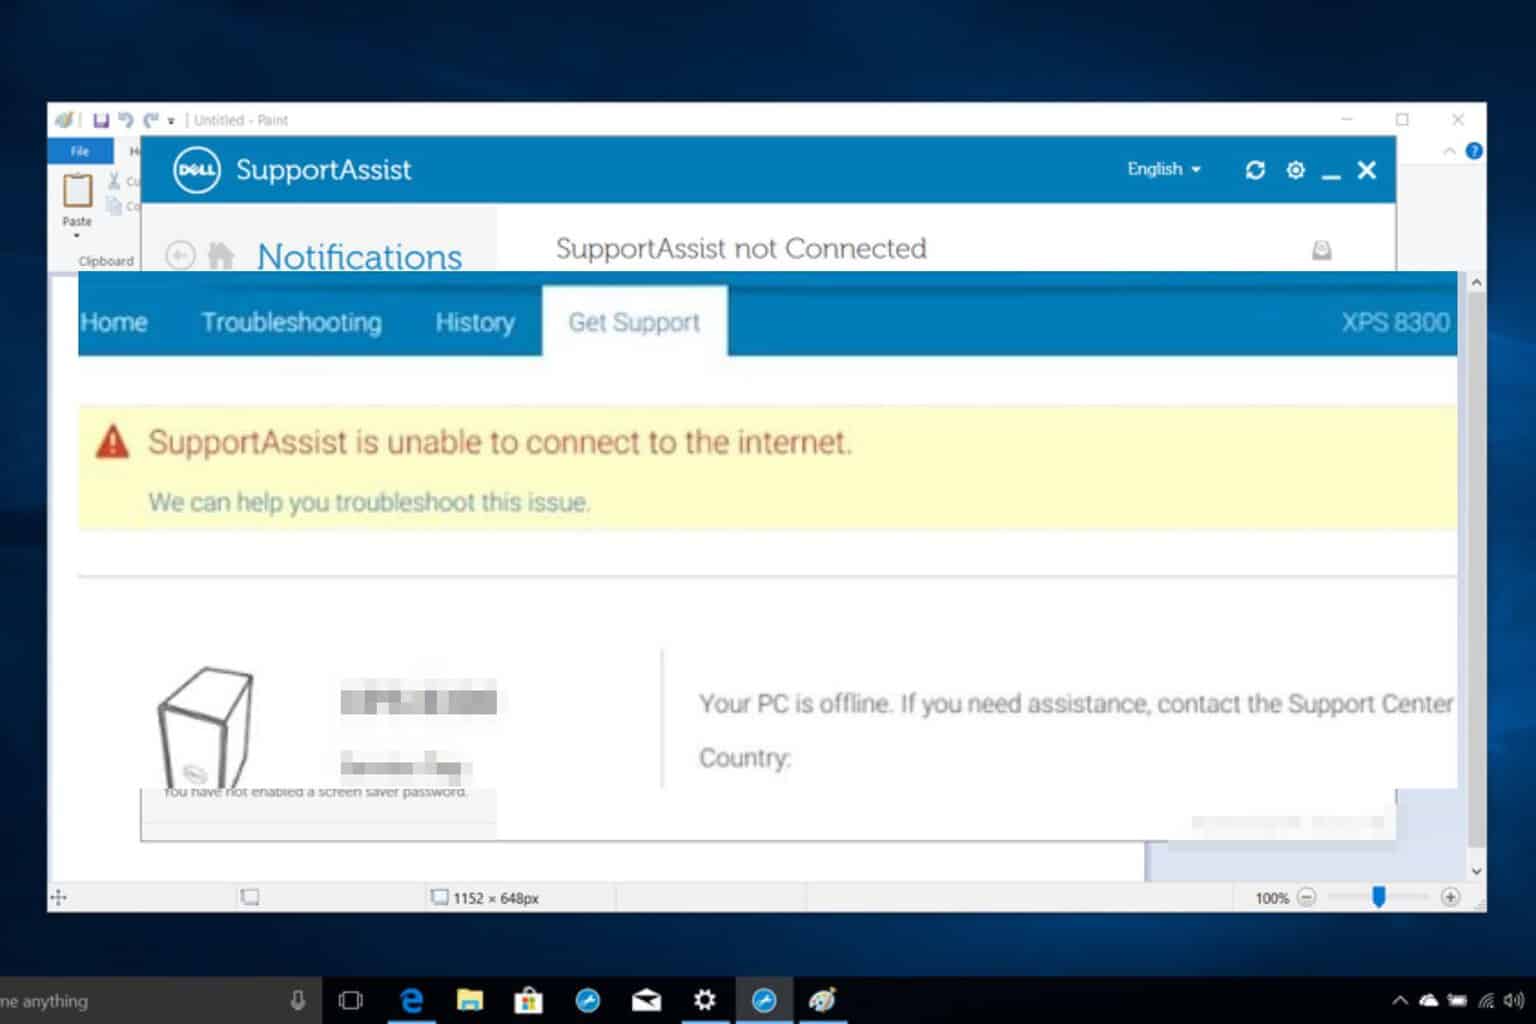Click the Country label
Viewport: 1536px width, 1024px height.
click(745, 758)
